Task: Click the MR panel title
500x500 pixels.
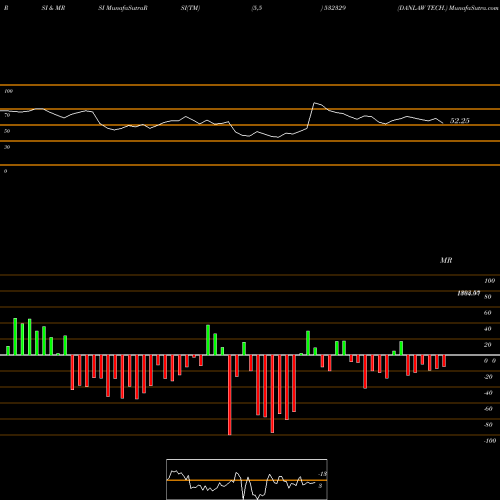Action: point(446,260)
